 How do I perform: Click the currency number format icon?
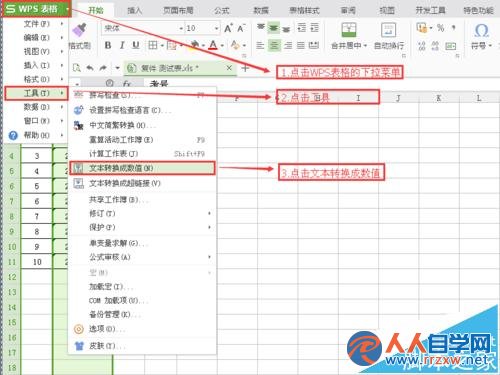tap(422, 28)
